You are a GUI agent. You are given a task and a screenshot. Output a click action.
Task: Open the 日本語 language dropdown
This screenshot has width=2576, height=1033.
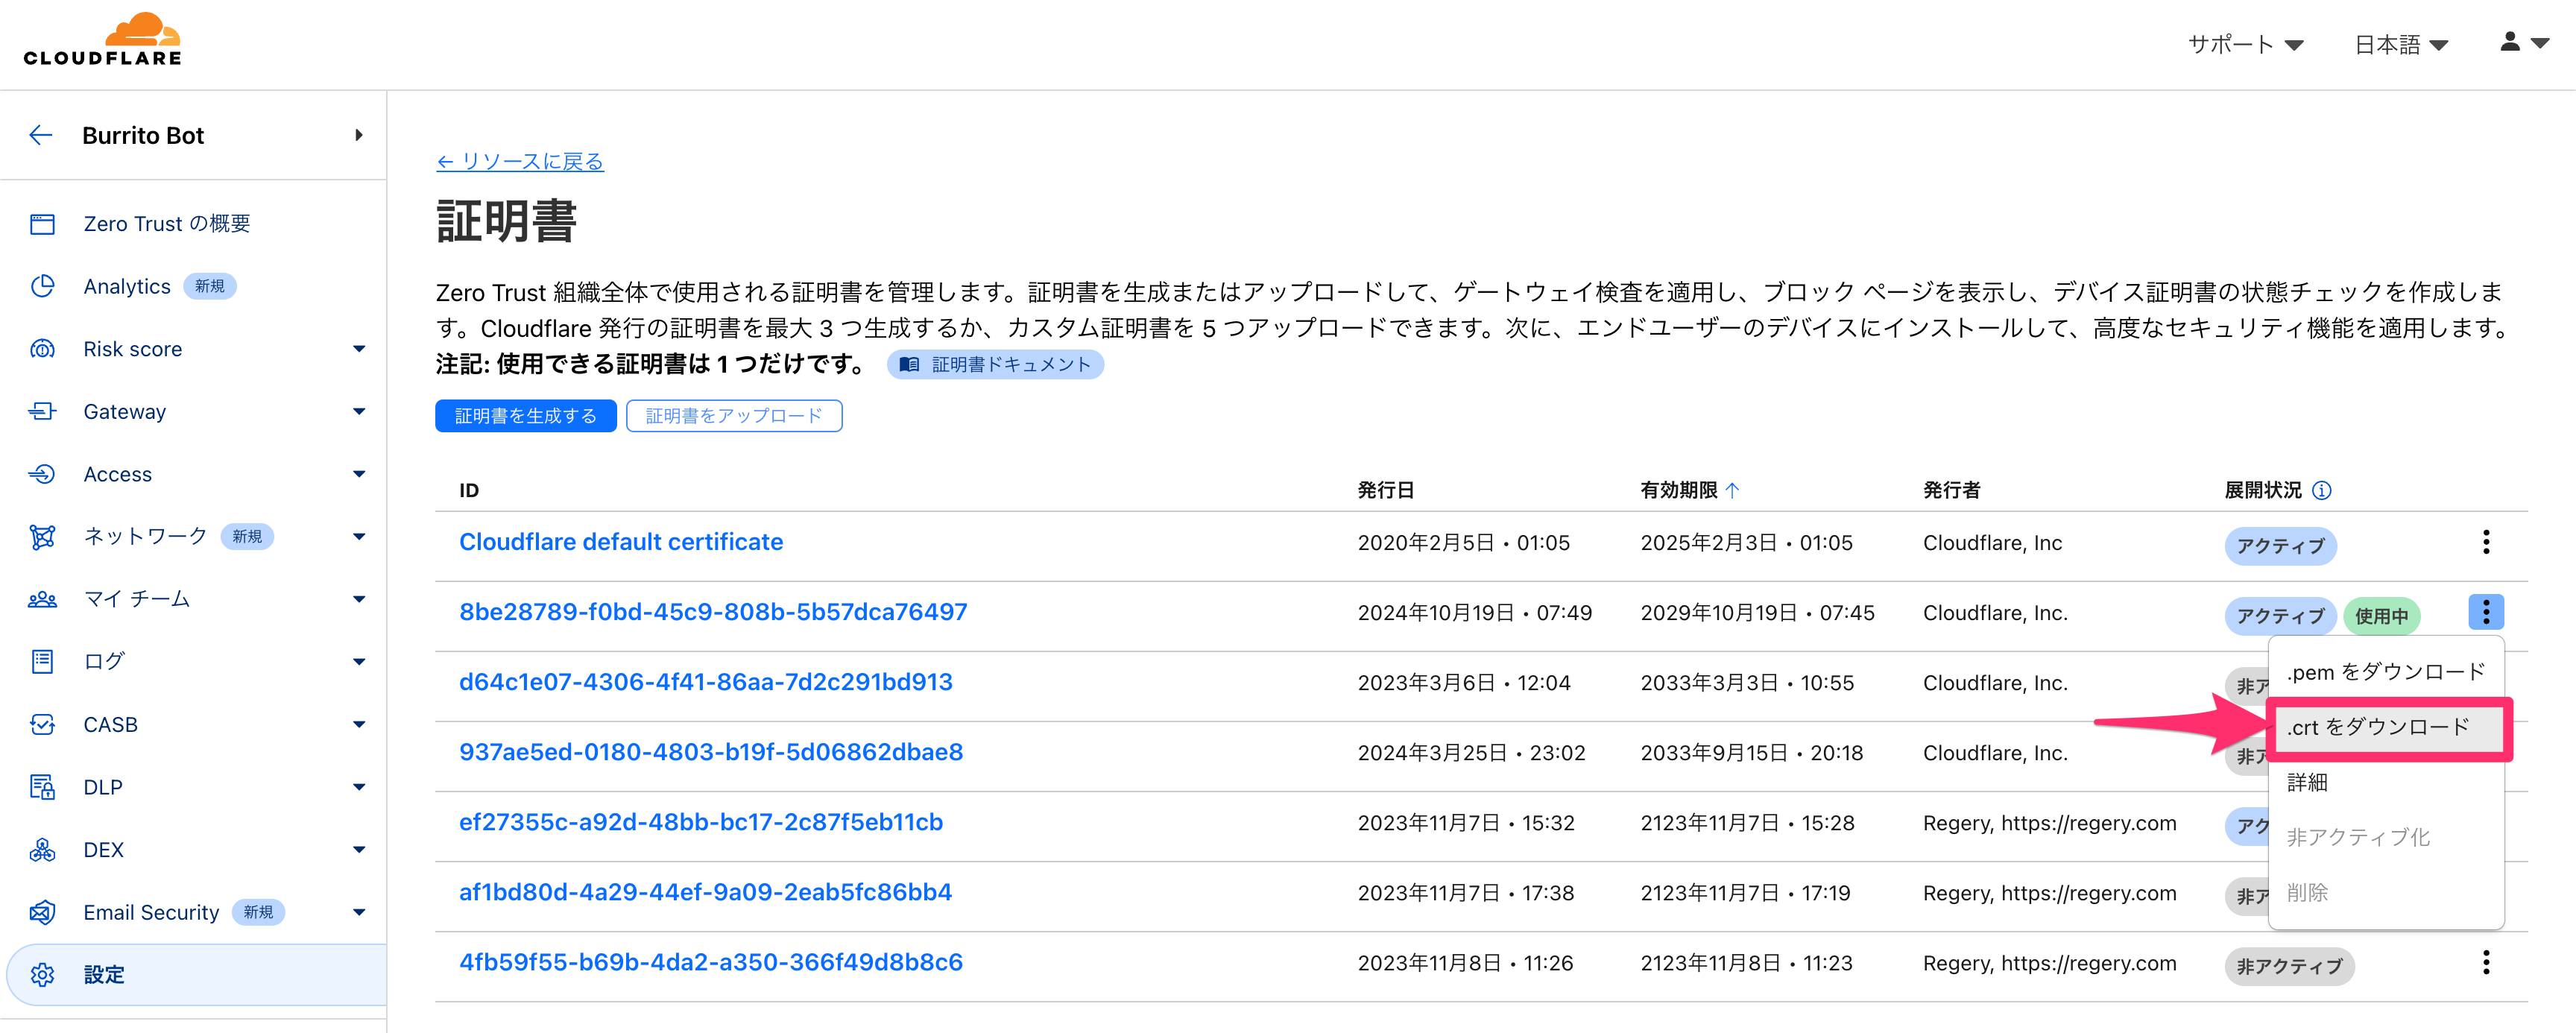2401,45
